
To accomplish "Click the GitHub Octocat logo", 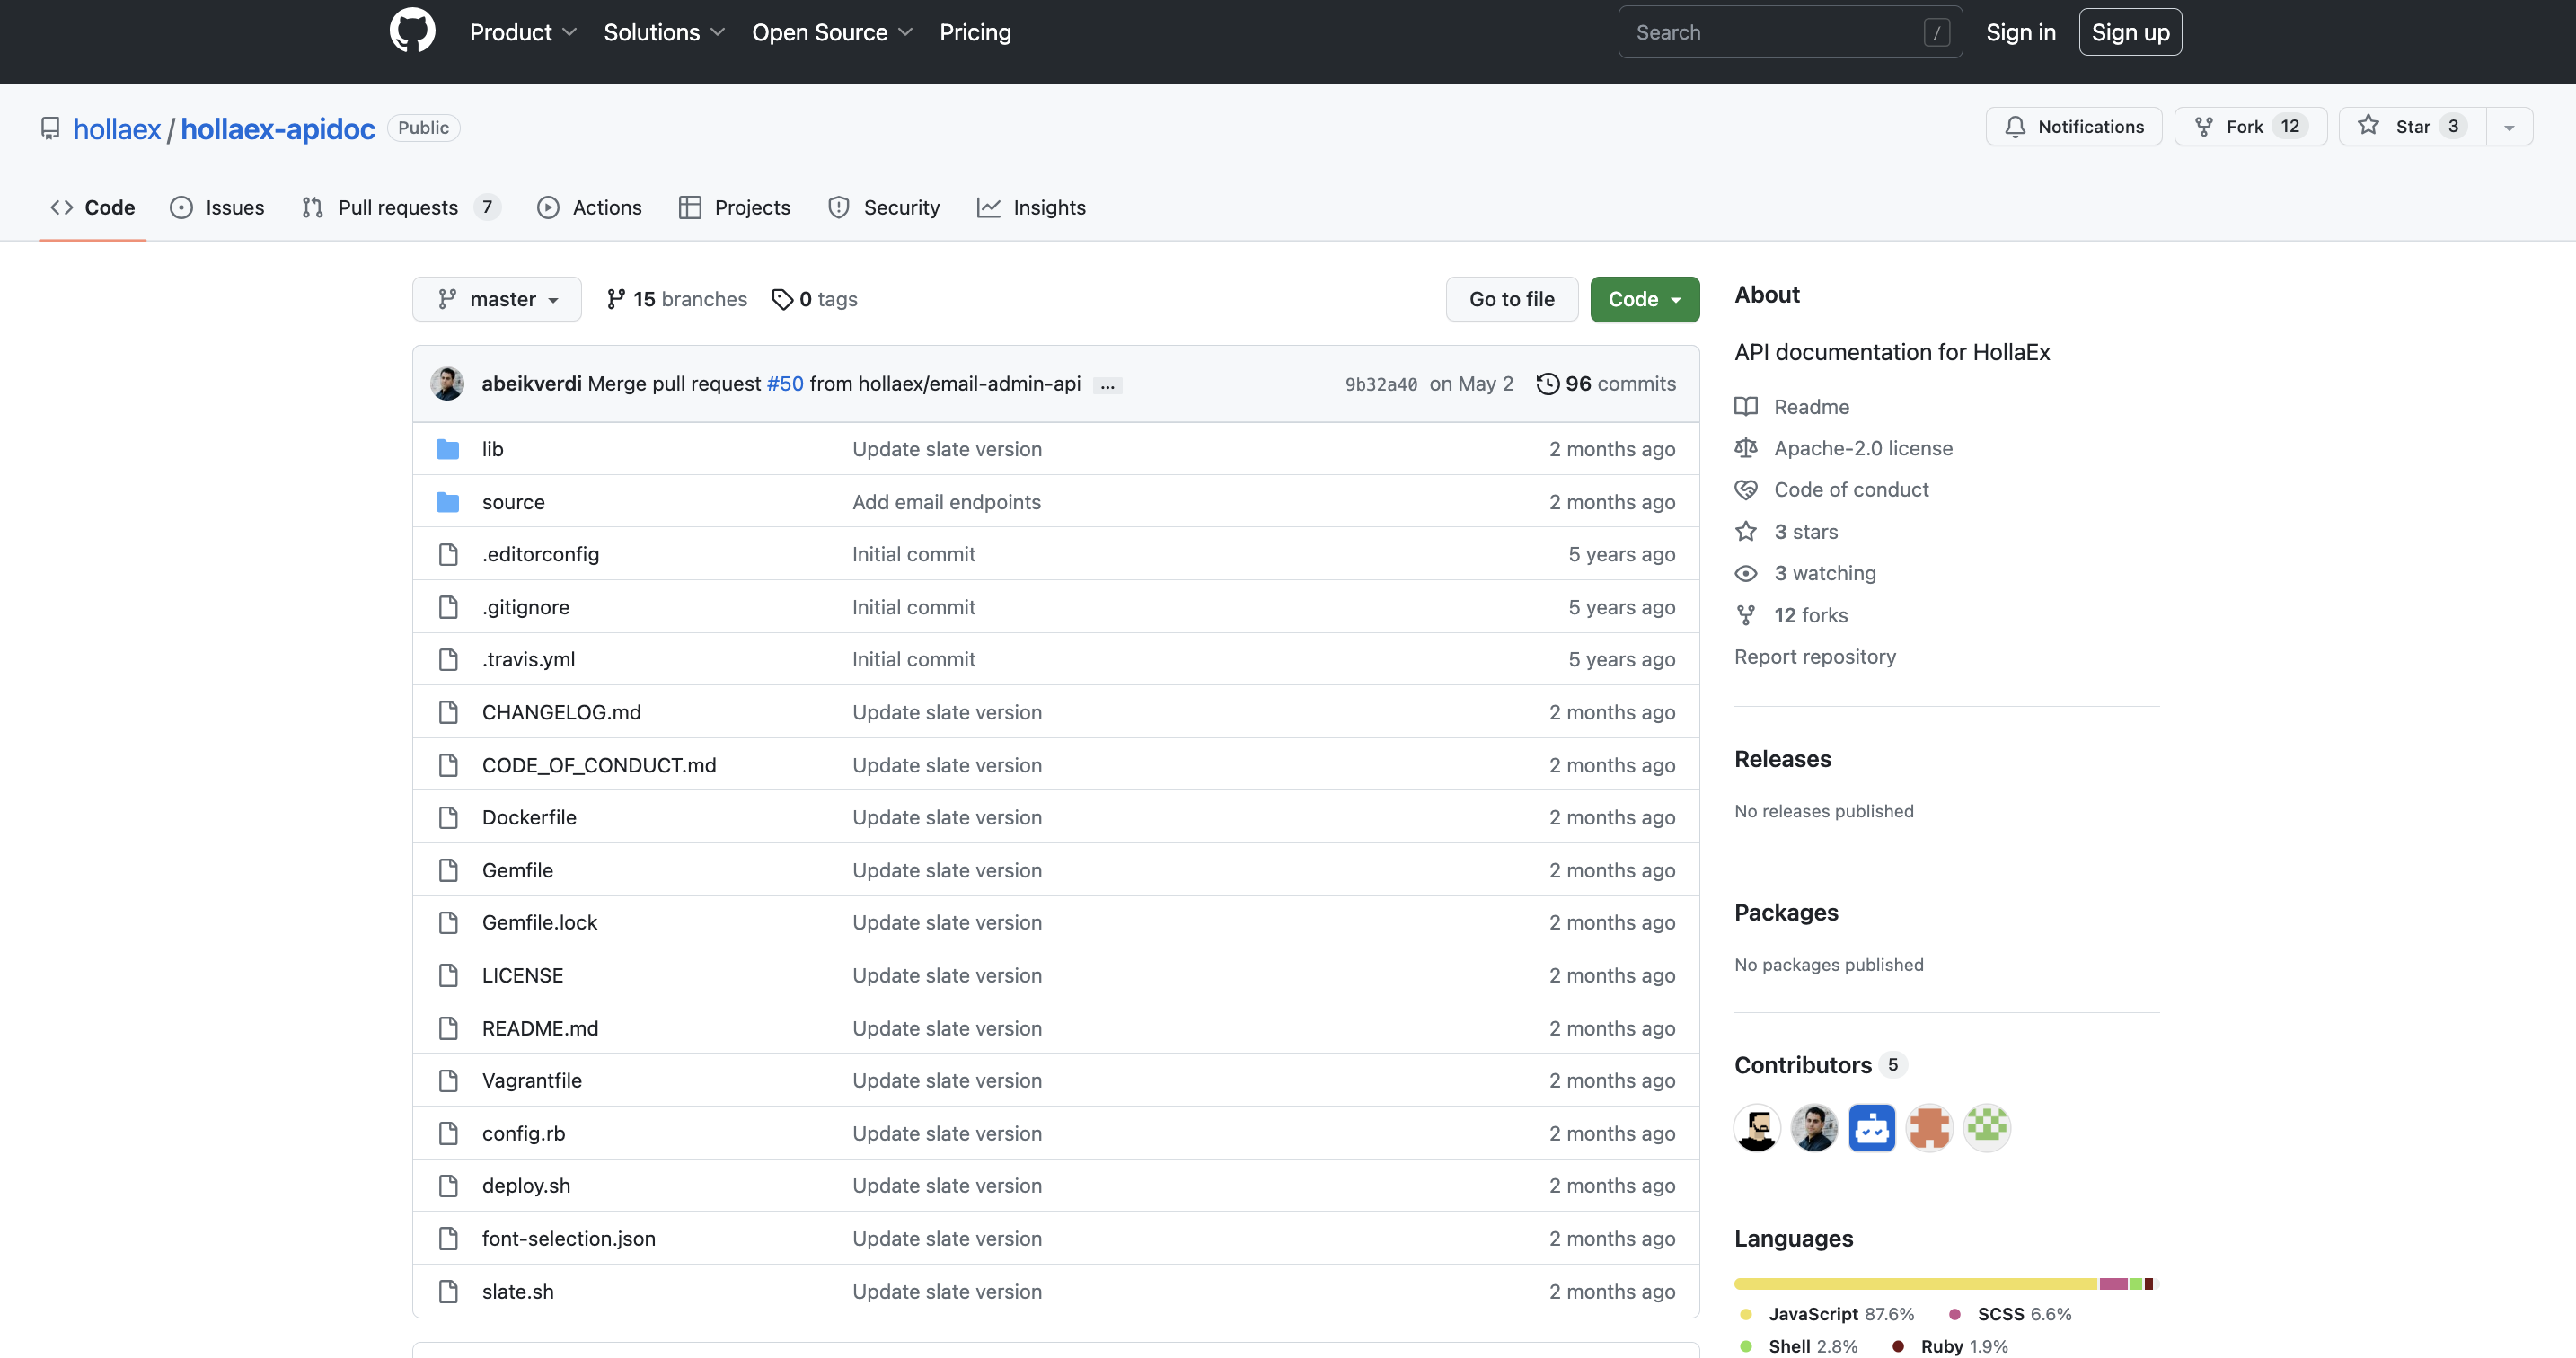I will click(412, 31).
